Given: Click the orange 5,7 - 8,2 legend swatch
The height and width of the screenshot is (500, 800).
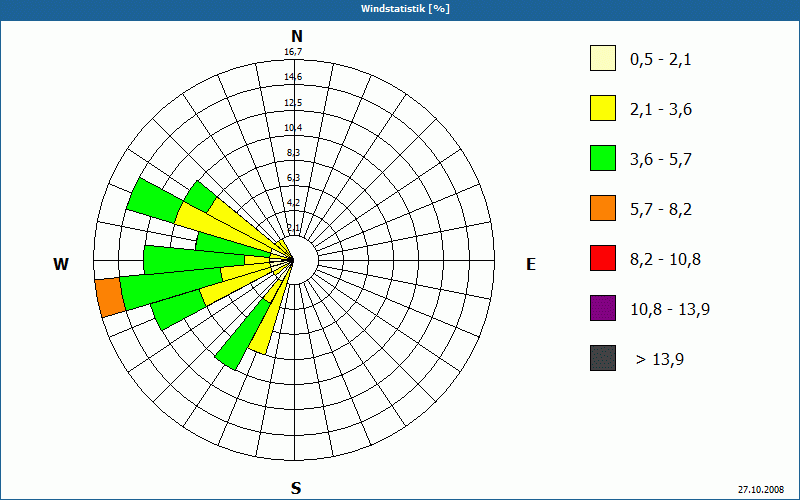Looking at the screenshot, I should tap(603, 208).
